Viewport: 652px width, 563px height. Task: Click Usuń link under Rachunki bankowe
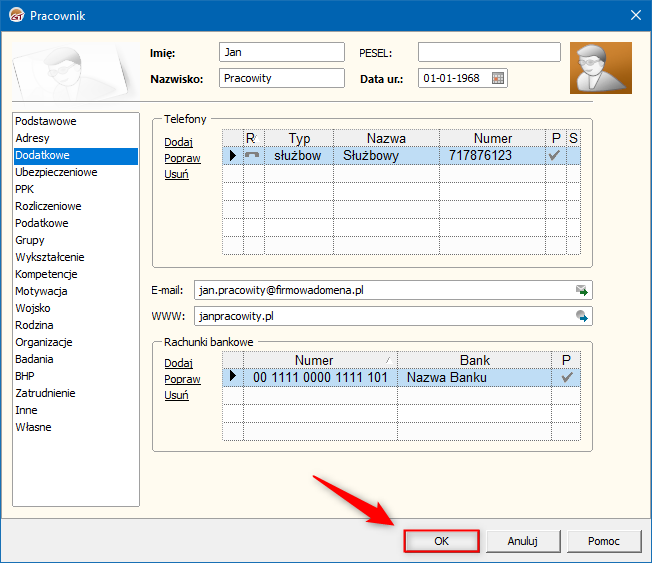click(176, 395)
